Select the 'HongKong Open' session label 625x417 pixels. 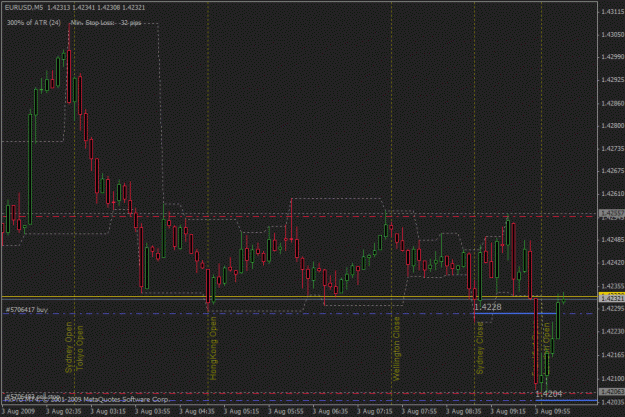click(x=213, y=348)
